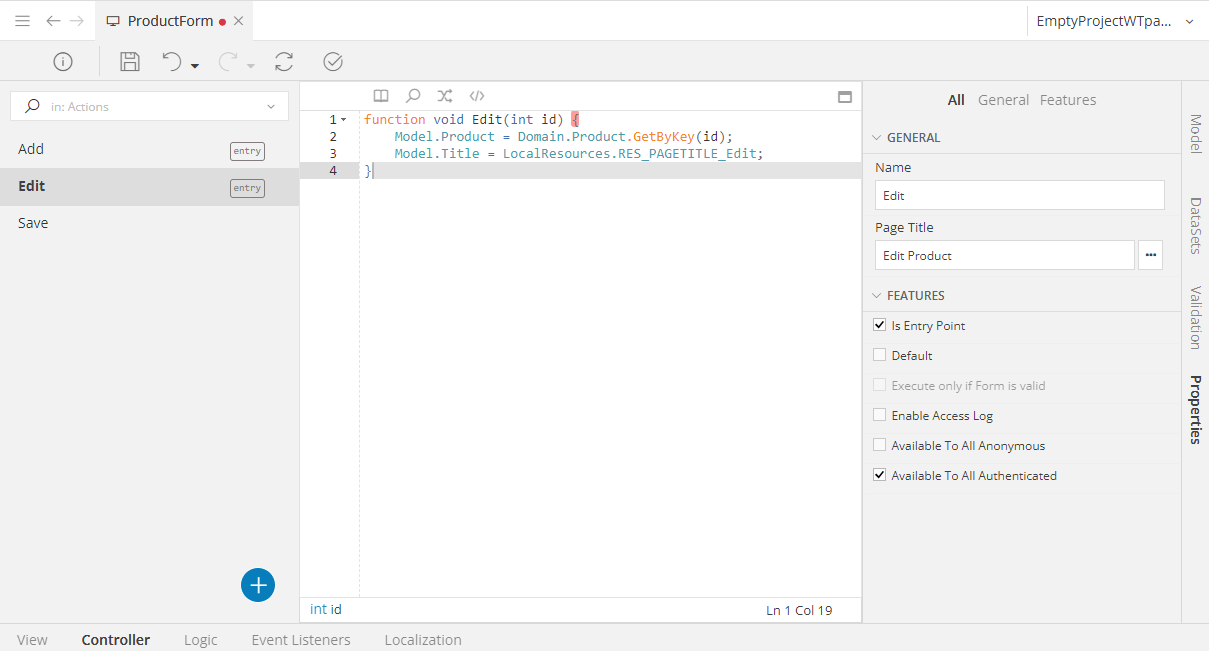
Task: Click the shuffle arrows icon in editor
Action: 445,96
